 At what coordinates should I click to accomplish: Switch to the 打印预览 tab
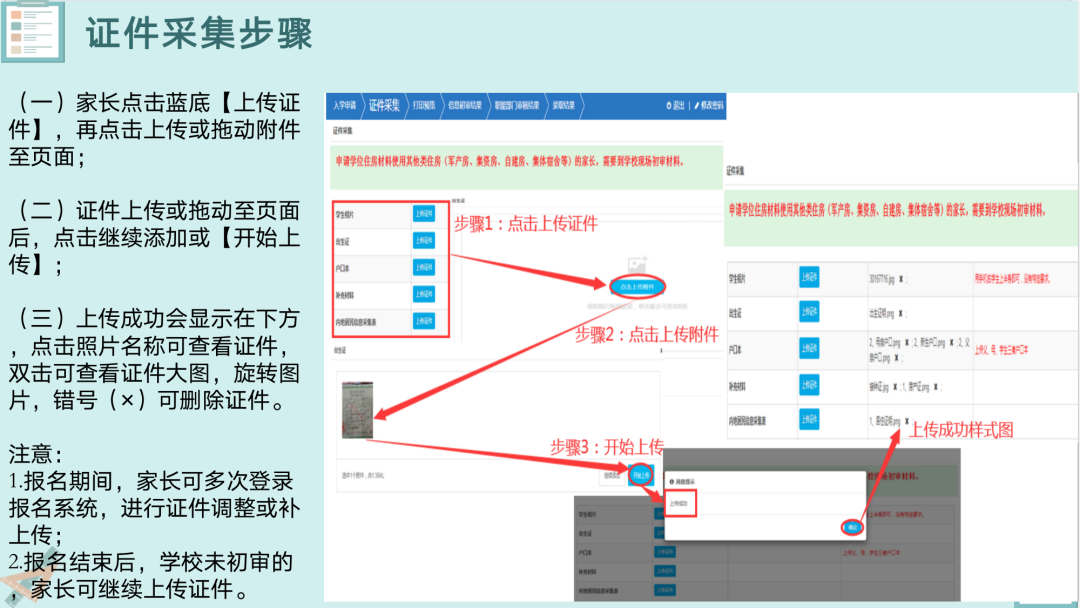tap(424, 105)
